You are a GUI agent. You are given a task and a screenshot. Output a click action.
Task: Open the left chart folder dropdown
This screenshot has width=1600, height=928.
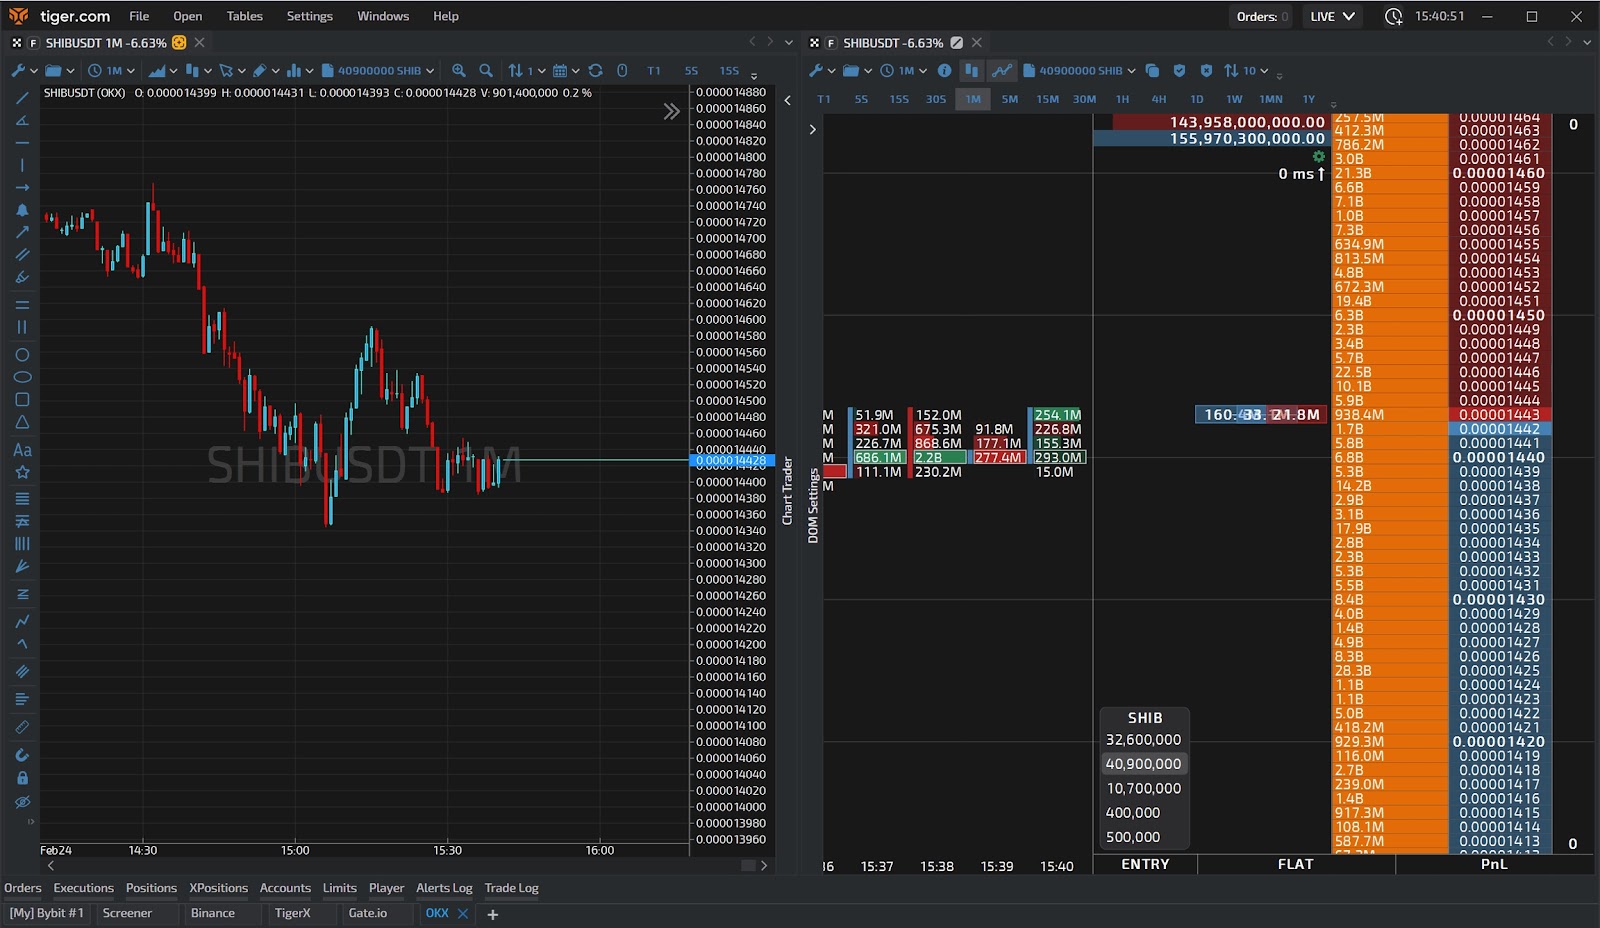click(x=60, y=71)
